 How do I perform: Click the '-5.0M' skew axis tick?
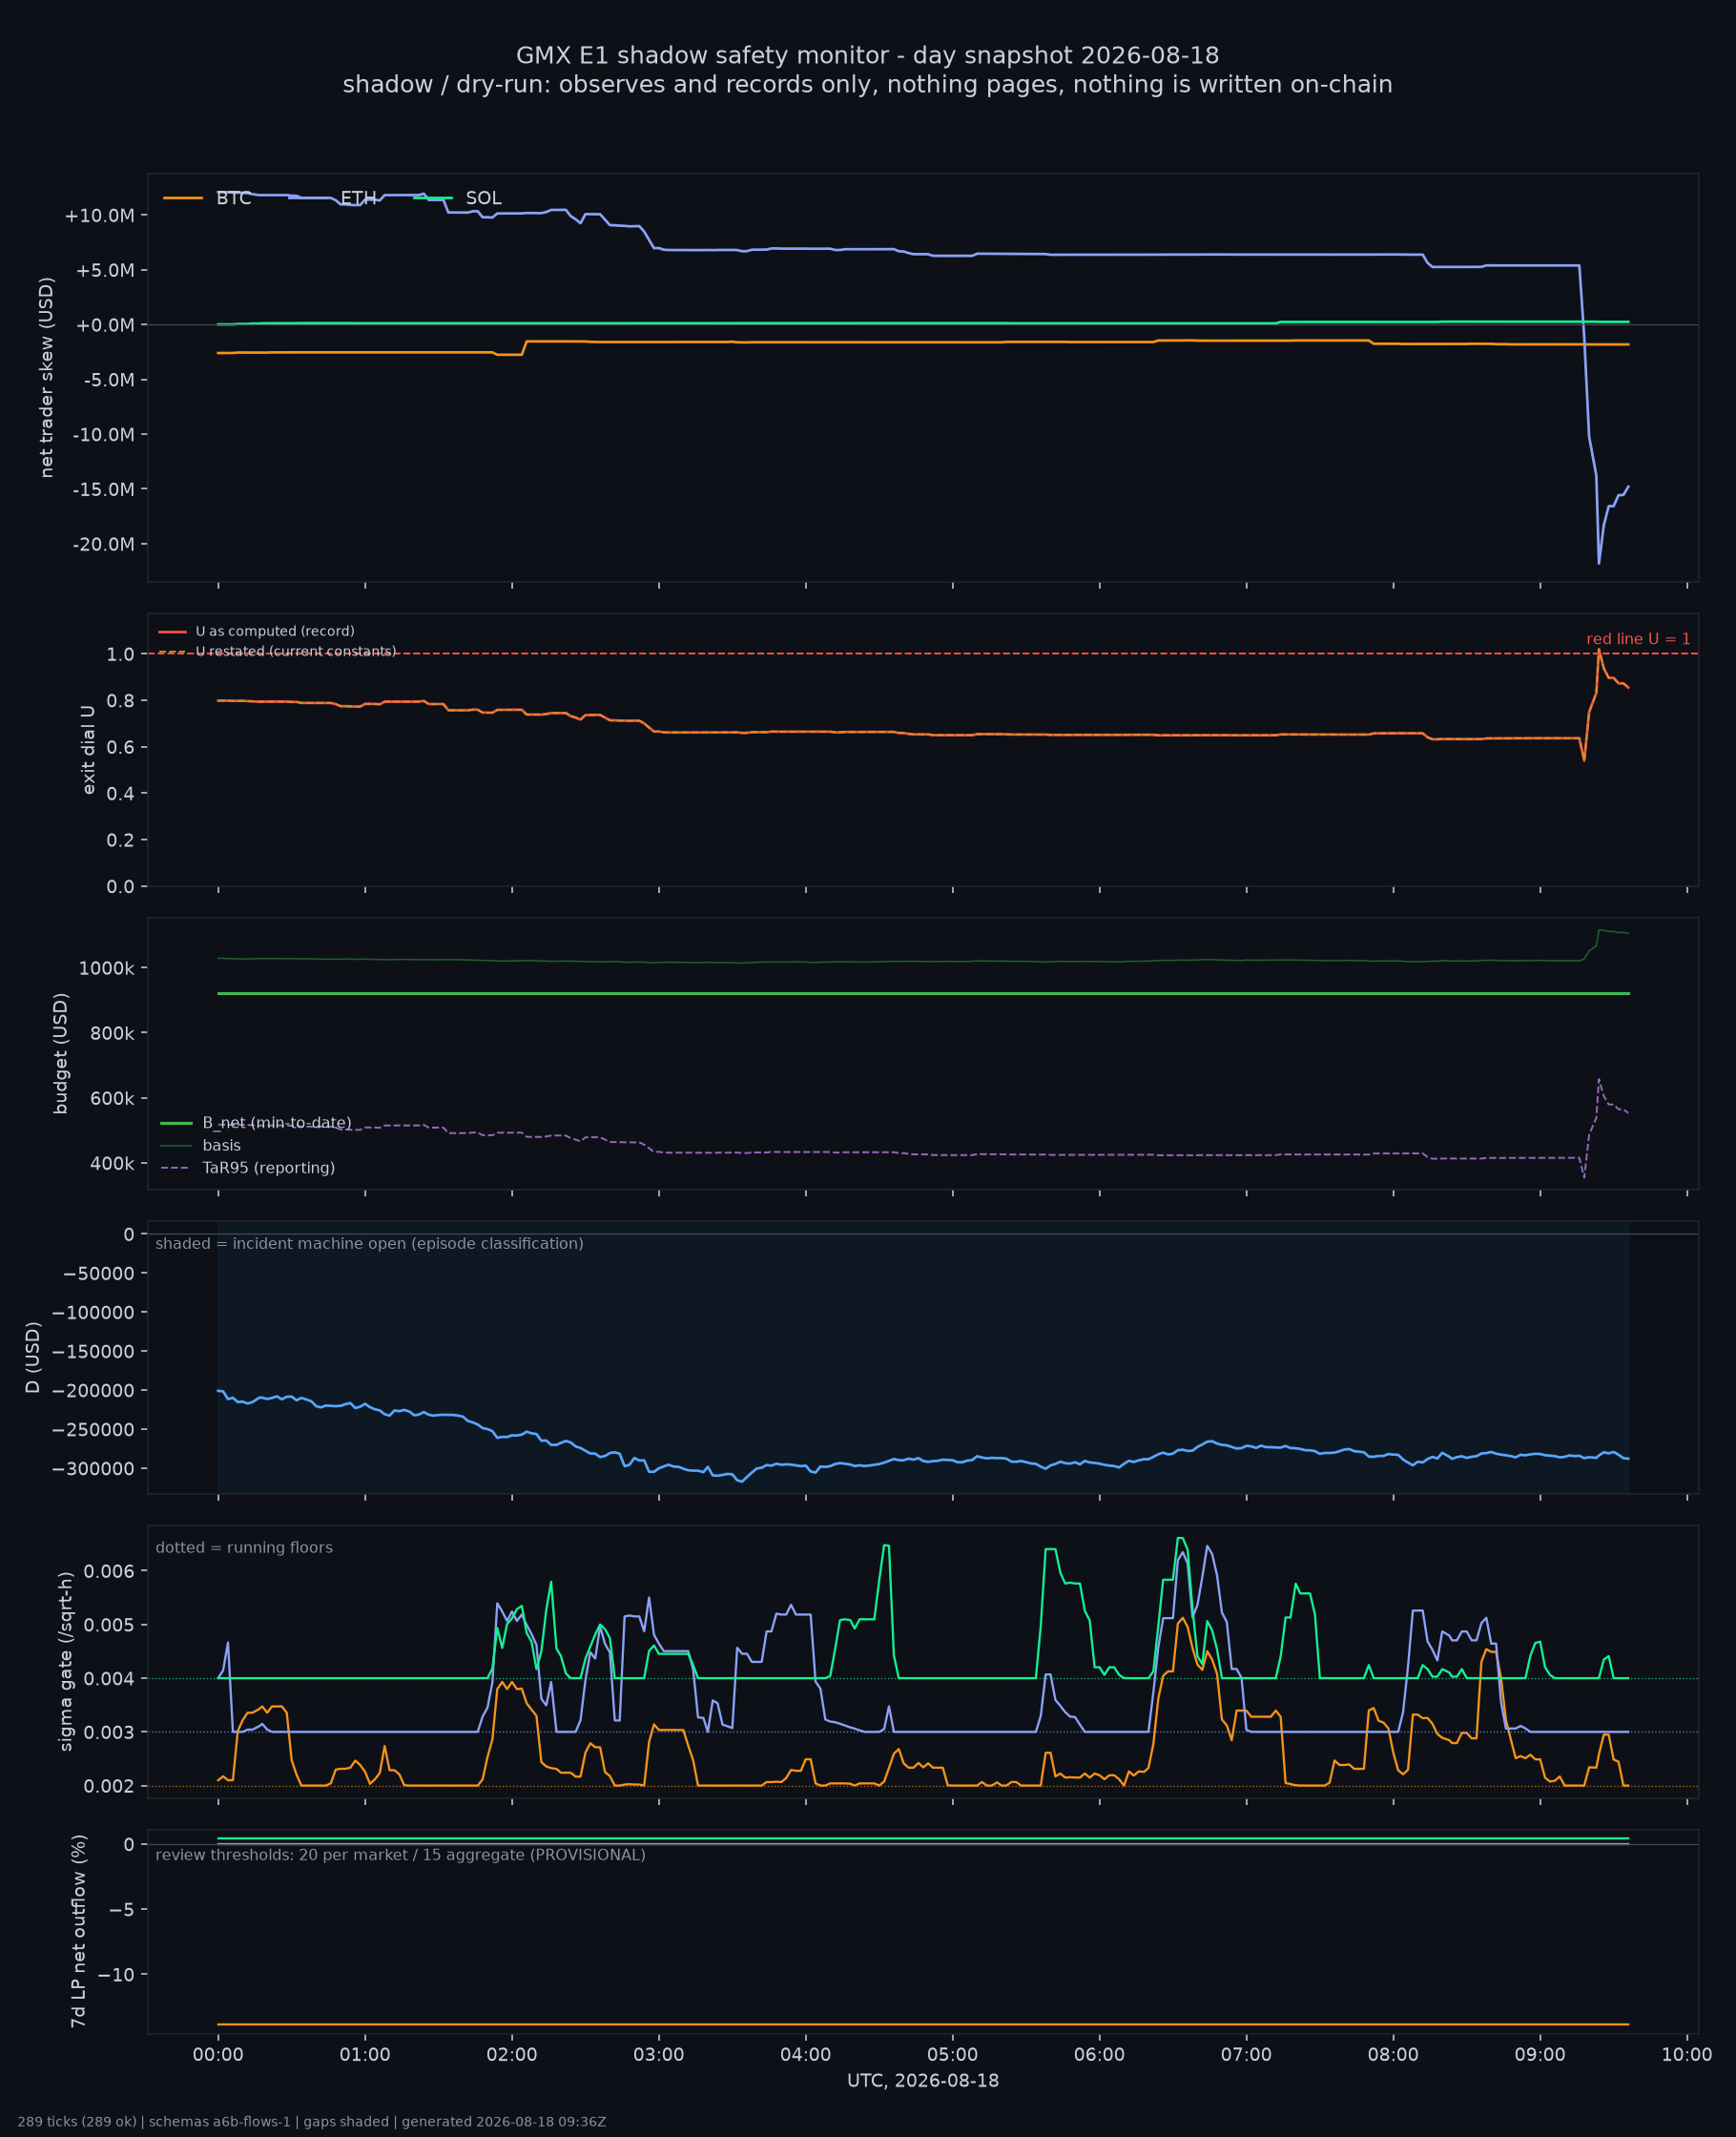(108, 380)
